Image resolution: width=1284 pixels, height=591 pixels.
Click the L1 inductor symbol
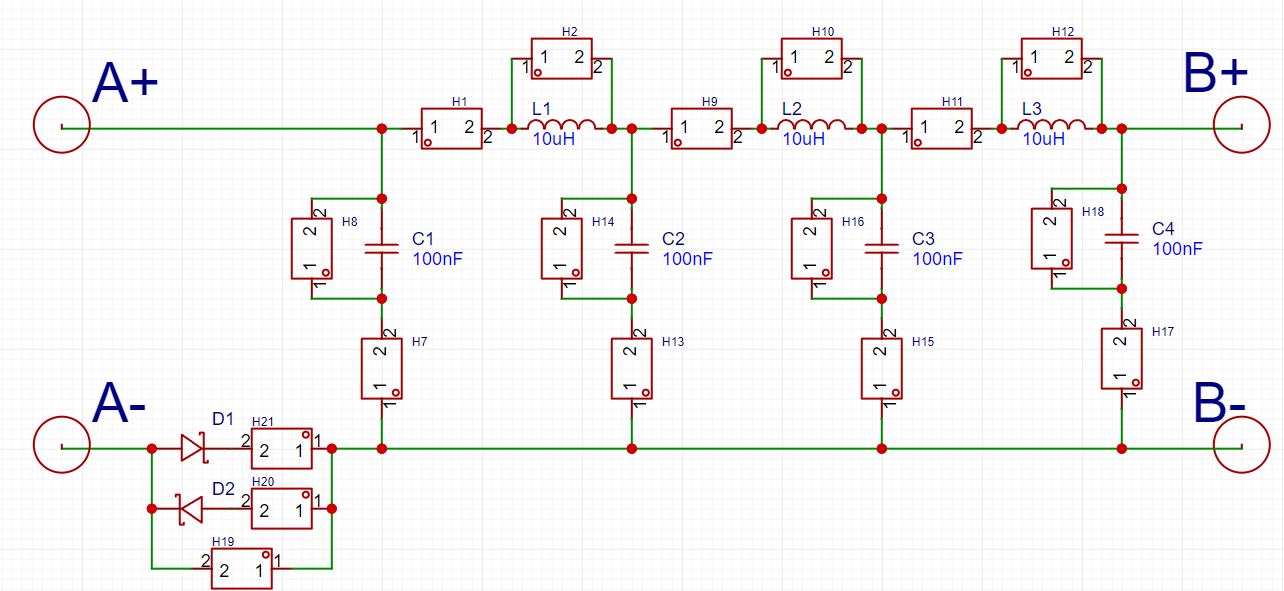pos(561,124)
